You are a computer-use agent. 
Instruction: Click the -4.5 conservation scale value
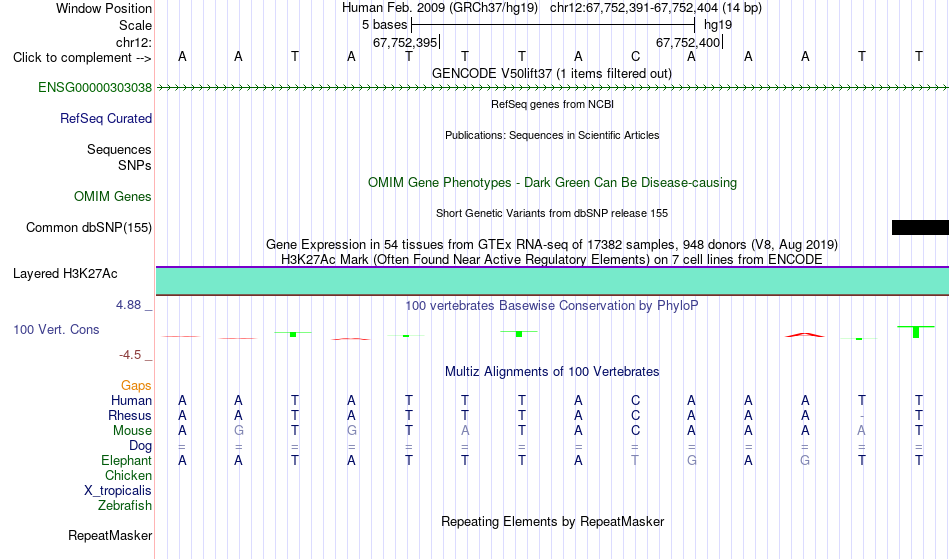(130, 355)
